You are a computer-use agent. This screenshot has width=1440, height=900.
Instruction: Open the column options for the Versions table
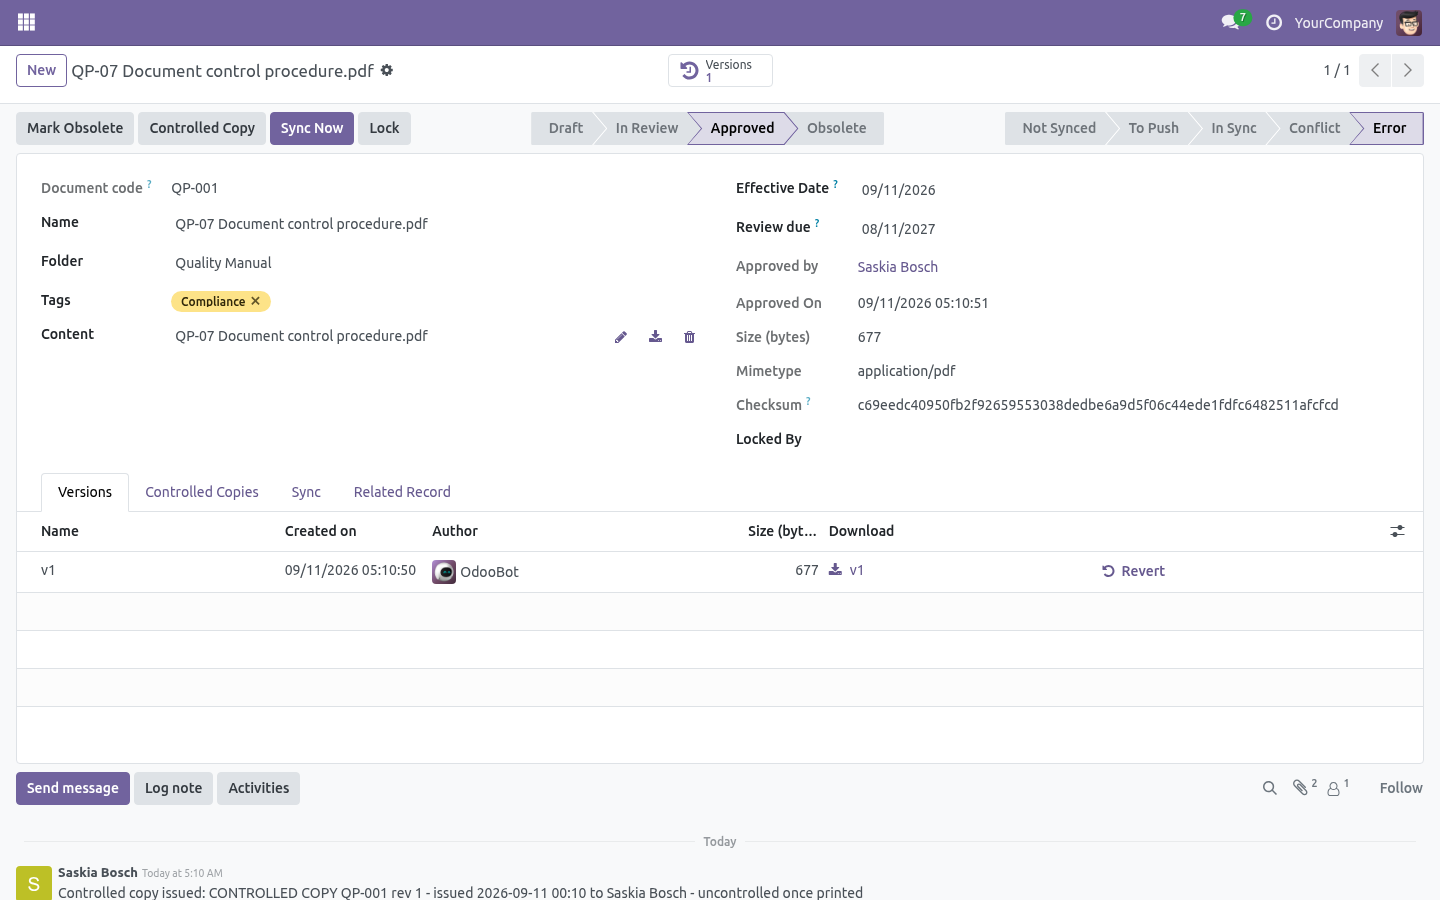coord(1397,531)
